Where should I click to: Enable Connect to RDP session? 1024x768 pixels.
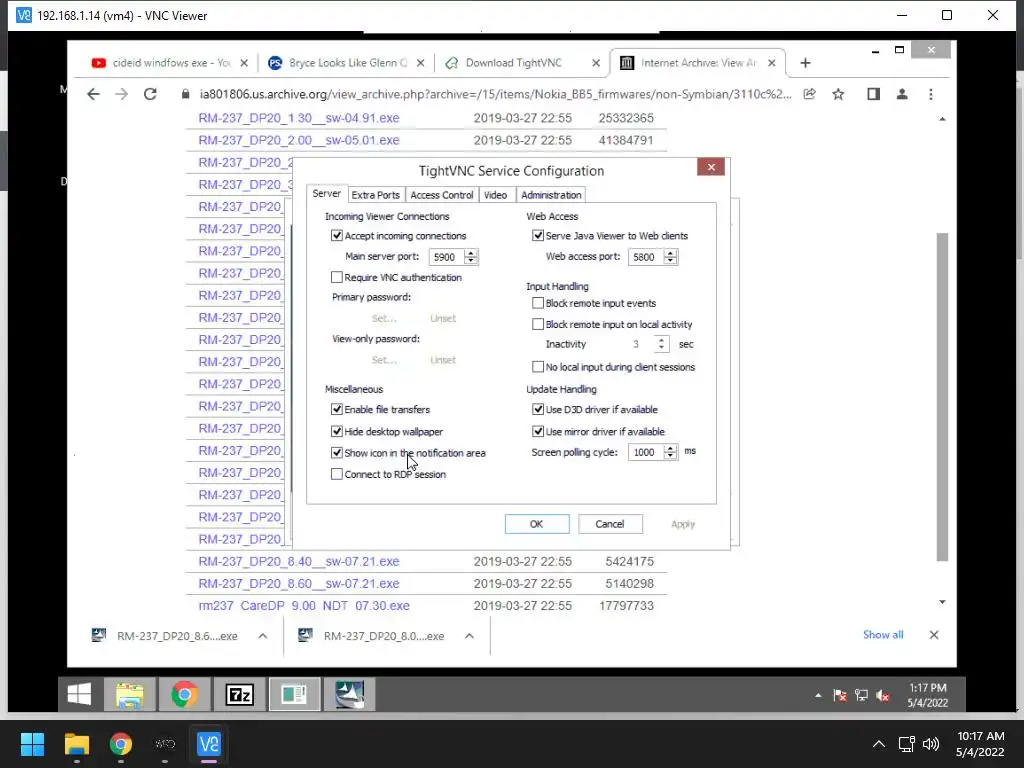pos(337,474)
